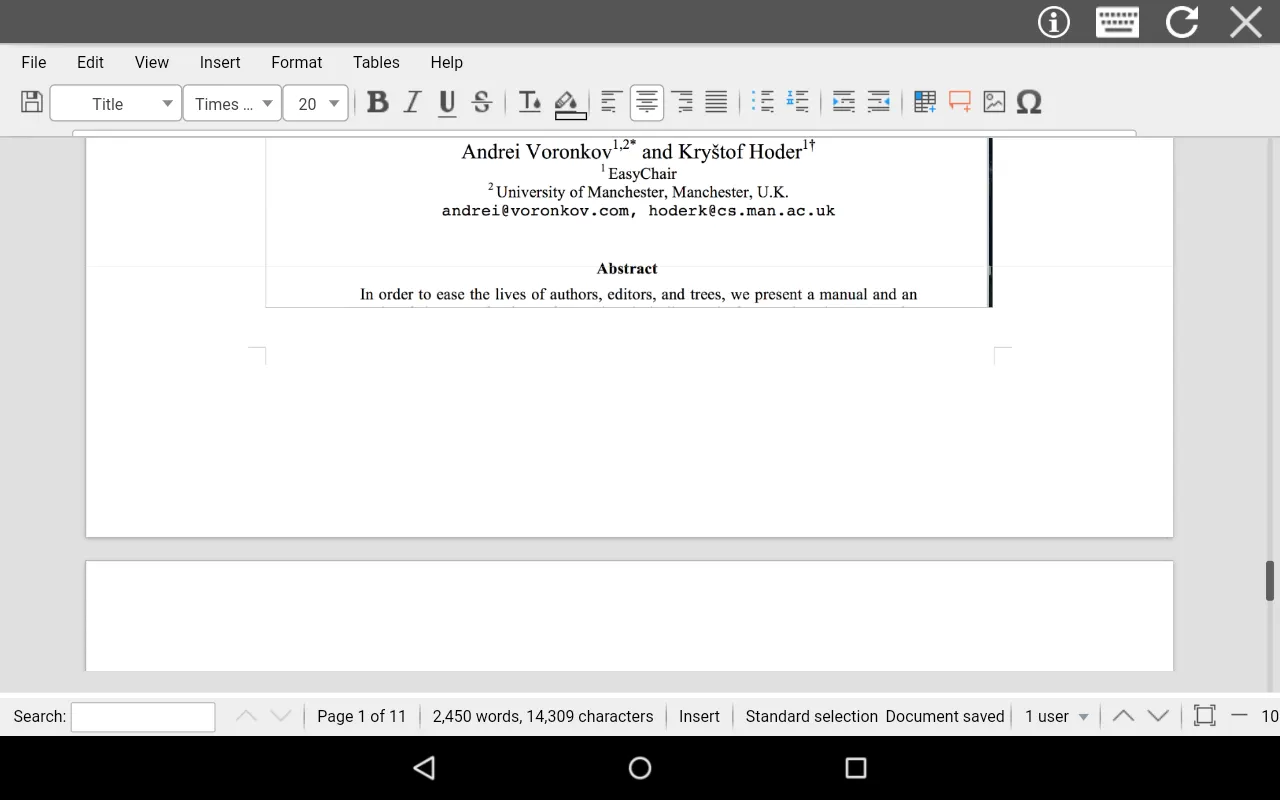
Task: Open the font color tool
Action: [x=529, y=102]
